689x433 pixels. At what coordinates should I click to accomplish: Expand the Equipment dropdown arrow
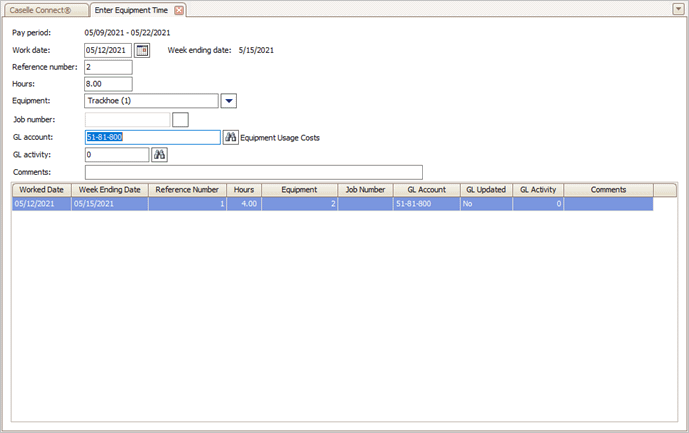click(228, 100)
